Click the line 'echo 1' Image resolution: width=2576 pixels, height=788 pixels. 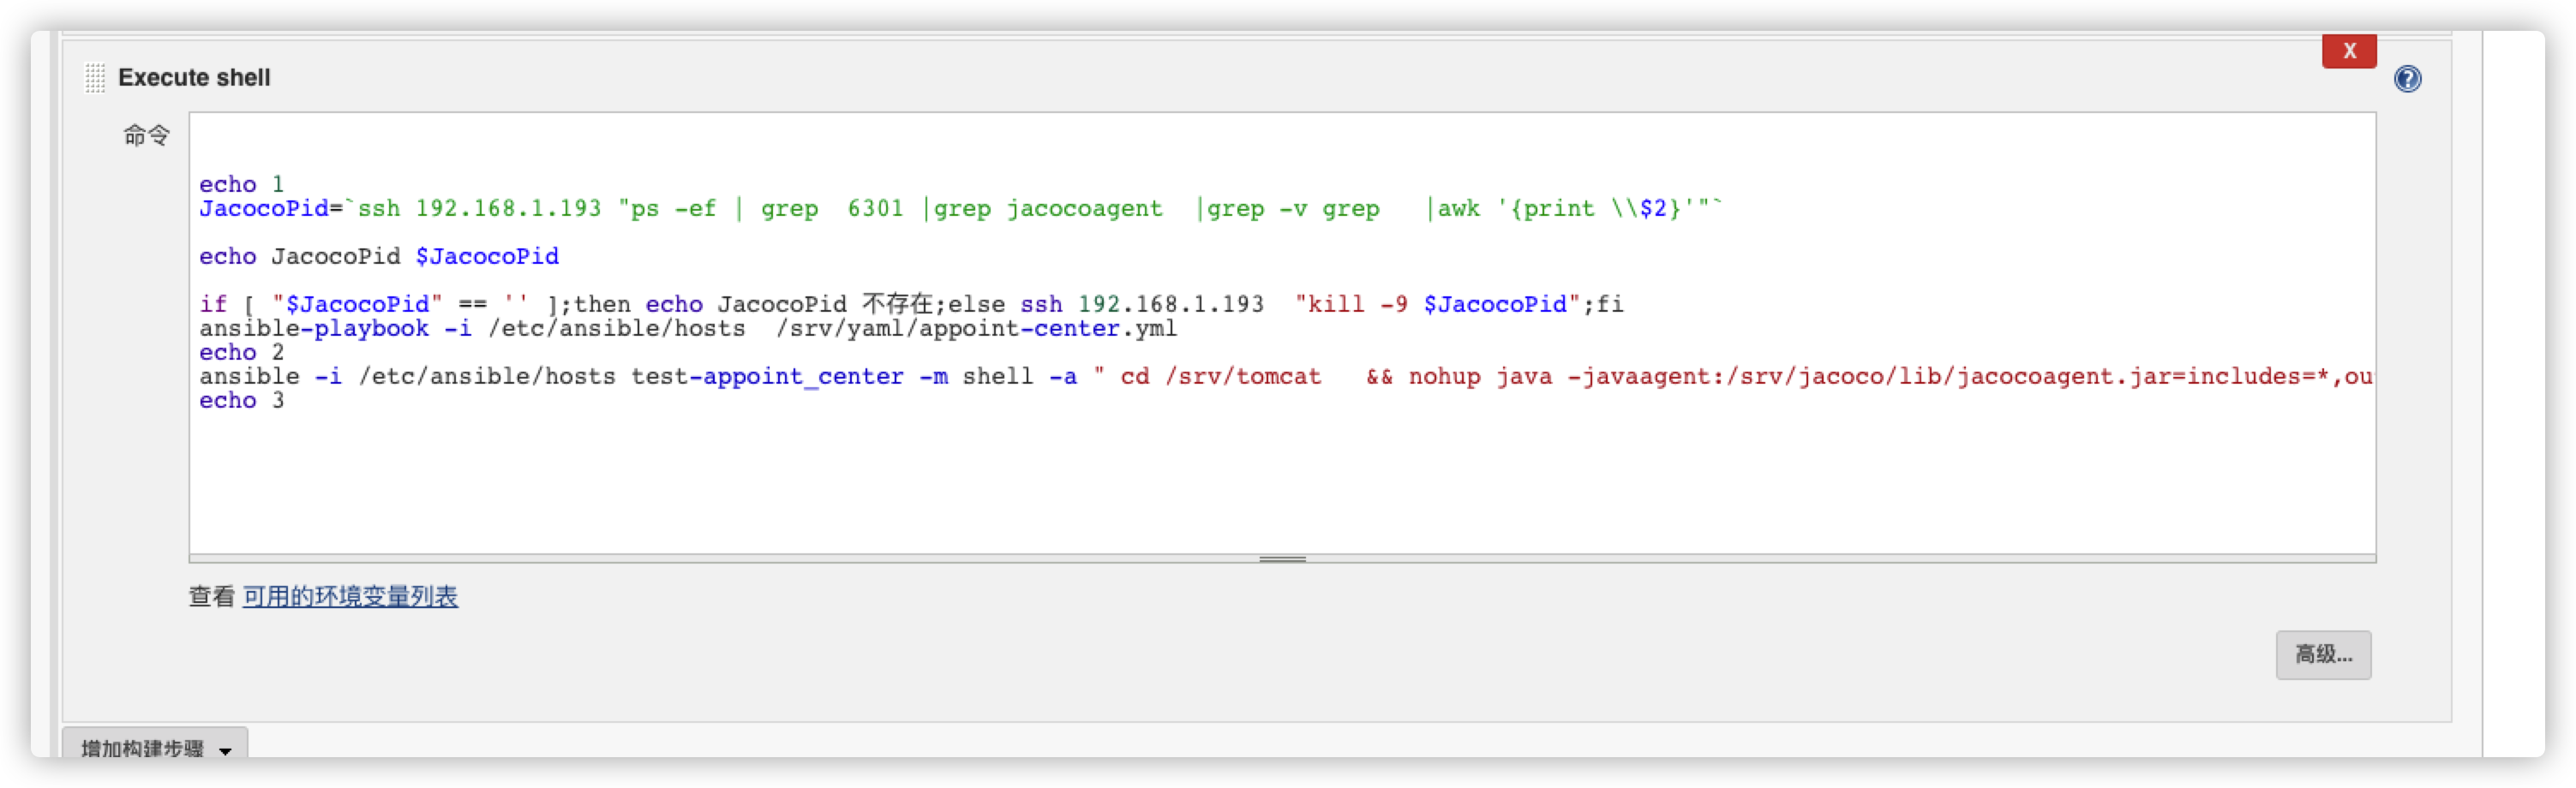click(x=241, y=184)
